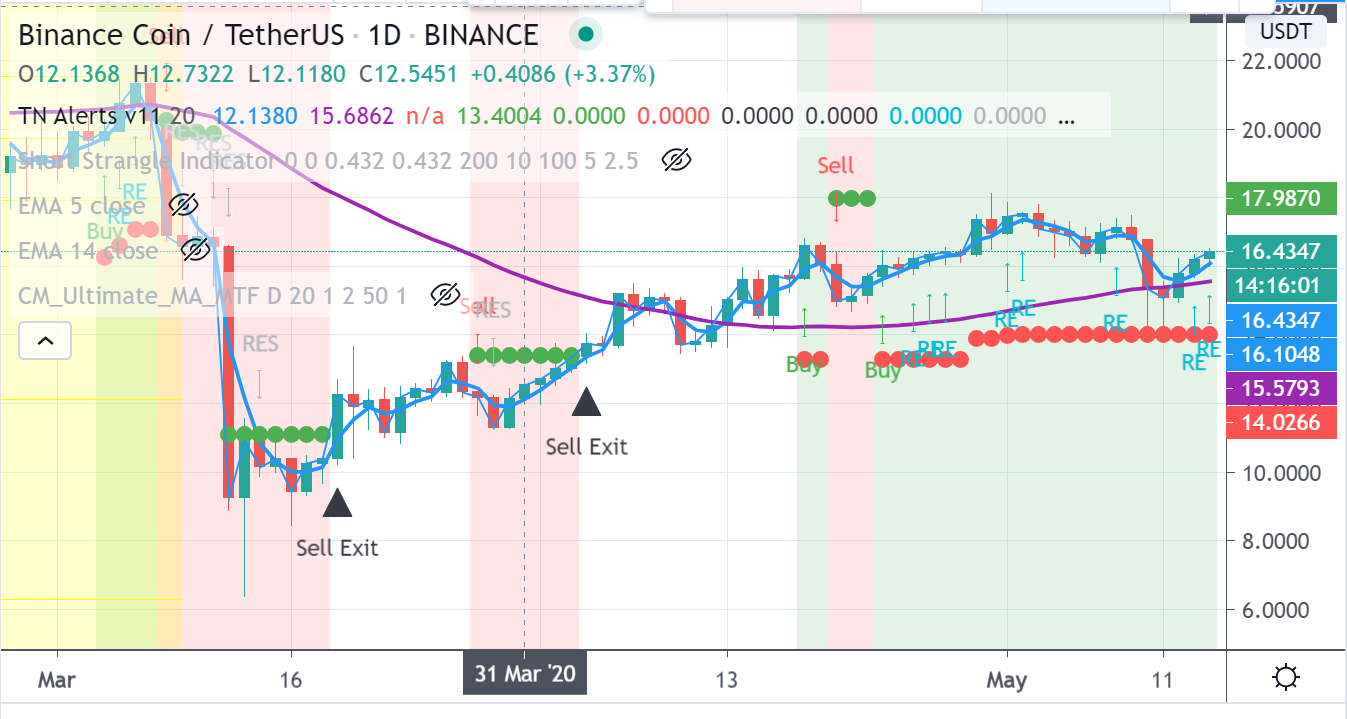Click the red Sell signal label
1347x719 pixels.
point(835,165)
